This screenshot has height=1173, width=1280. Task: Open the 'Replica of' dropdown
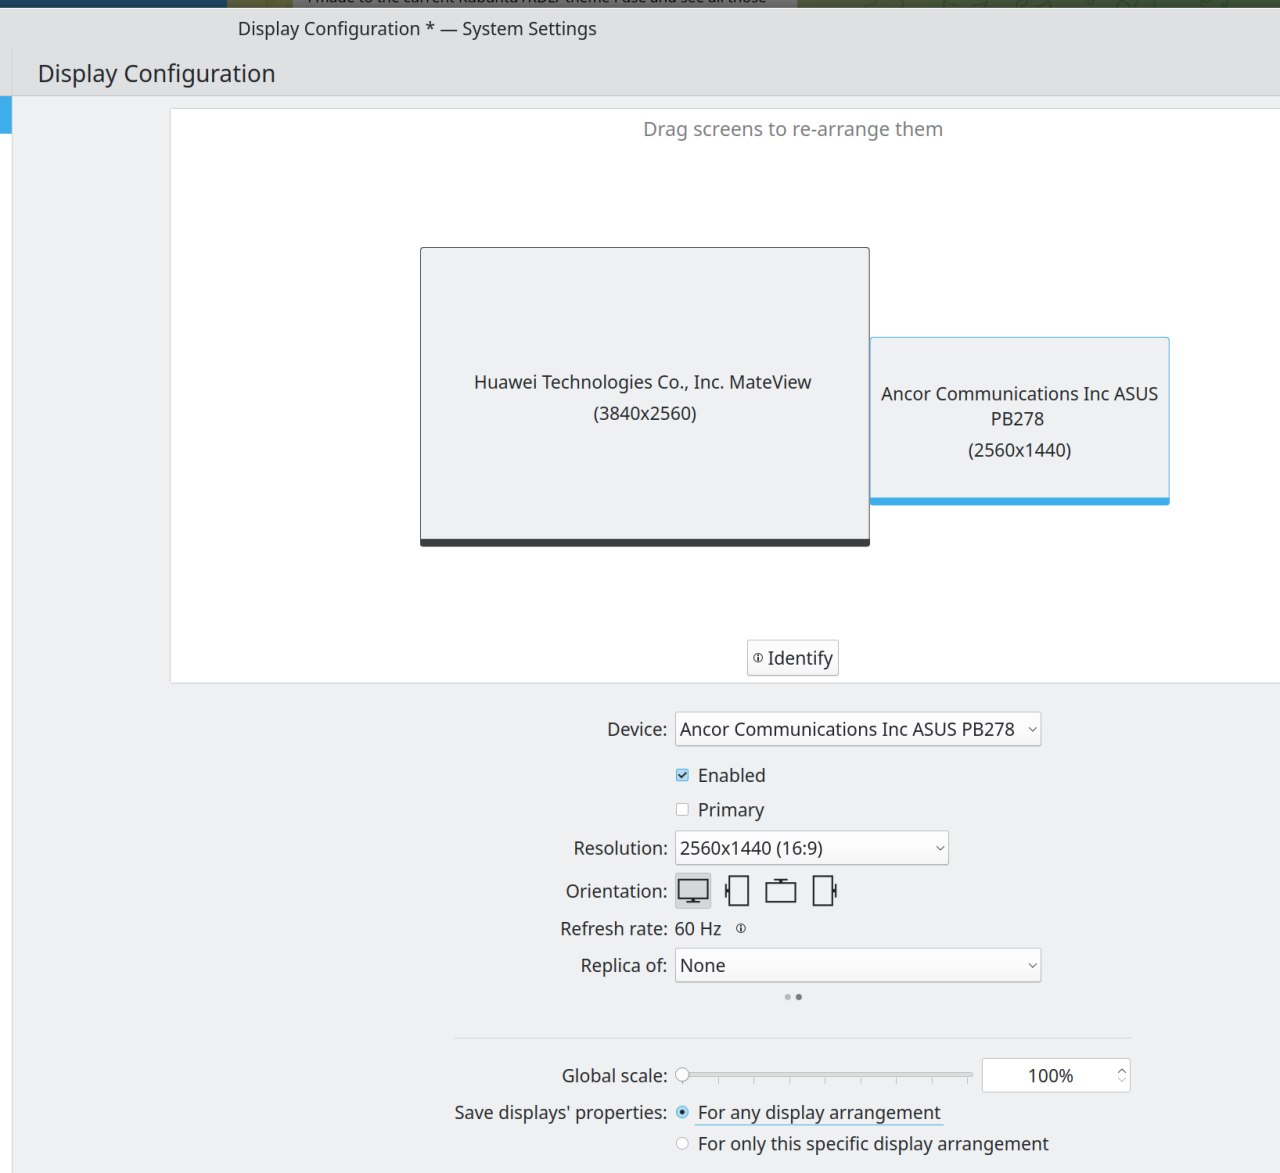[x=857, y=966]
